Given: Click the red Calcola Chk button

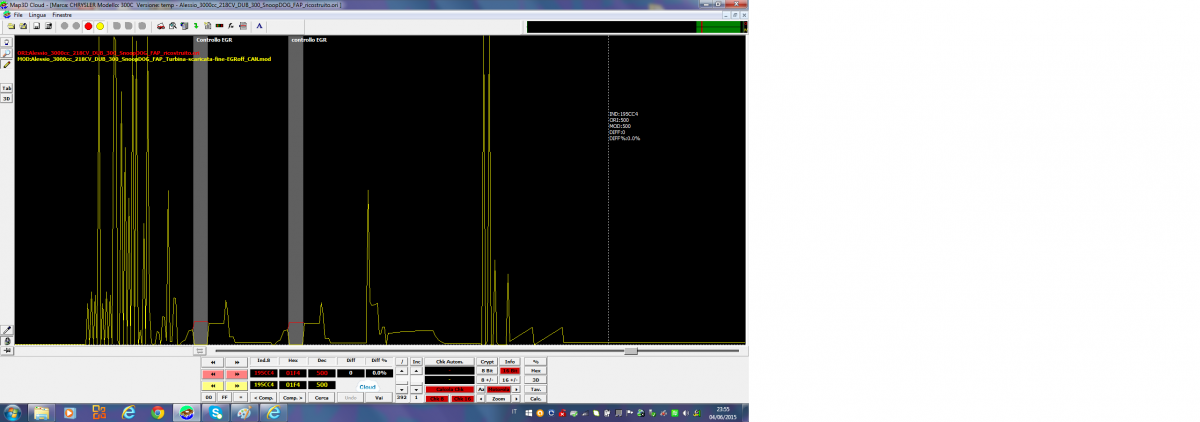Looking at the screenshot, I should pos(449,389).
